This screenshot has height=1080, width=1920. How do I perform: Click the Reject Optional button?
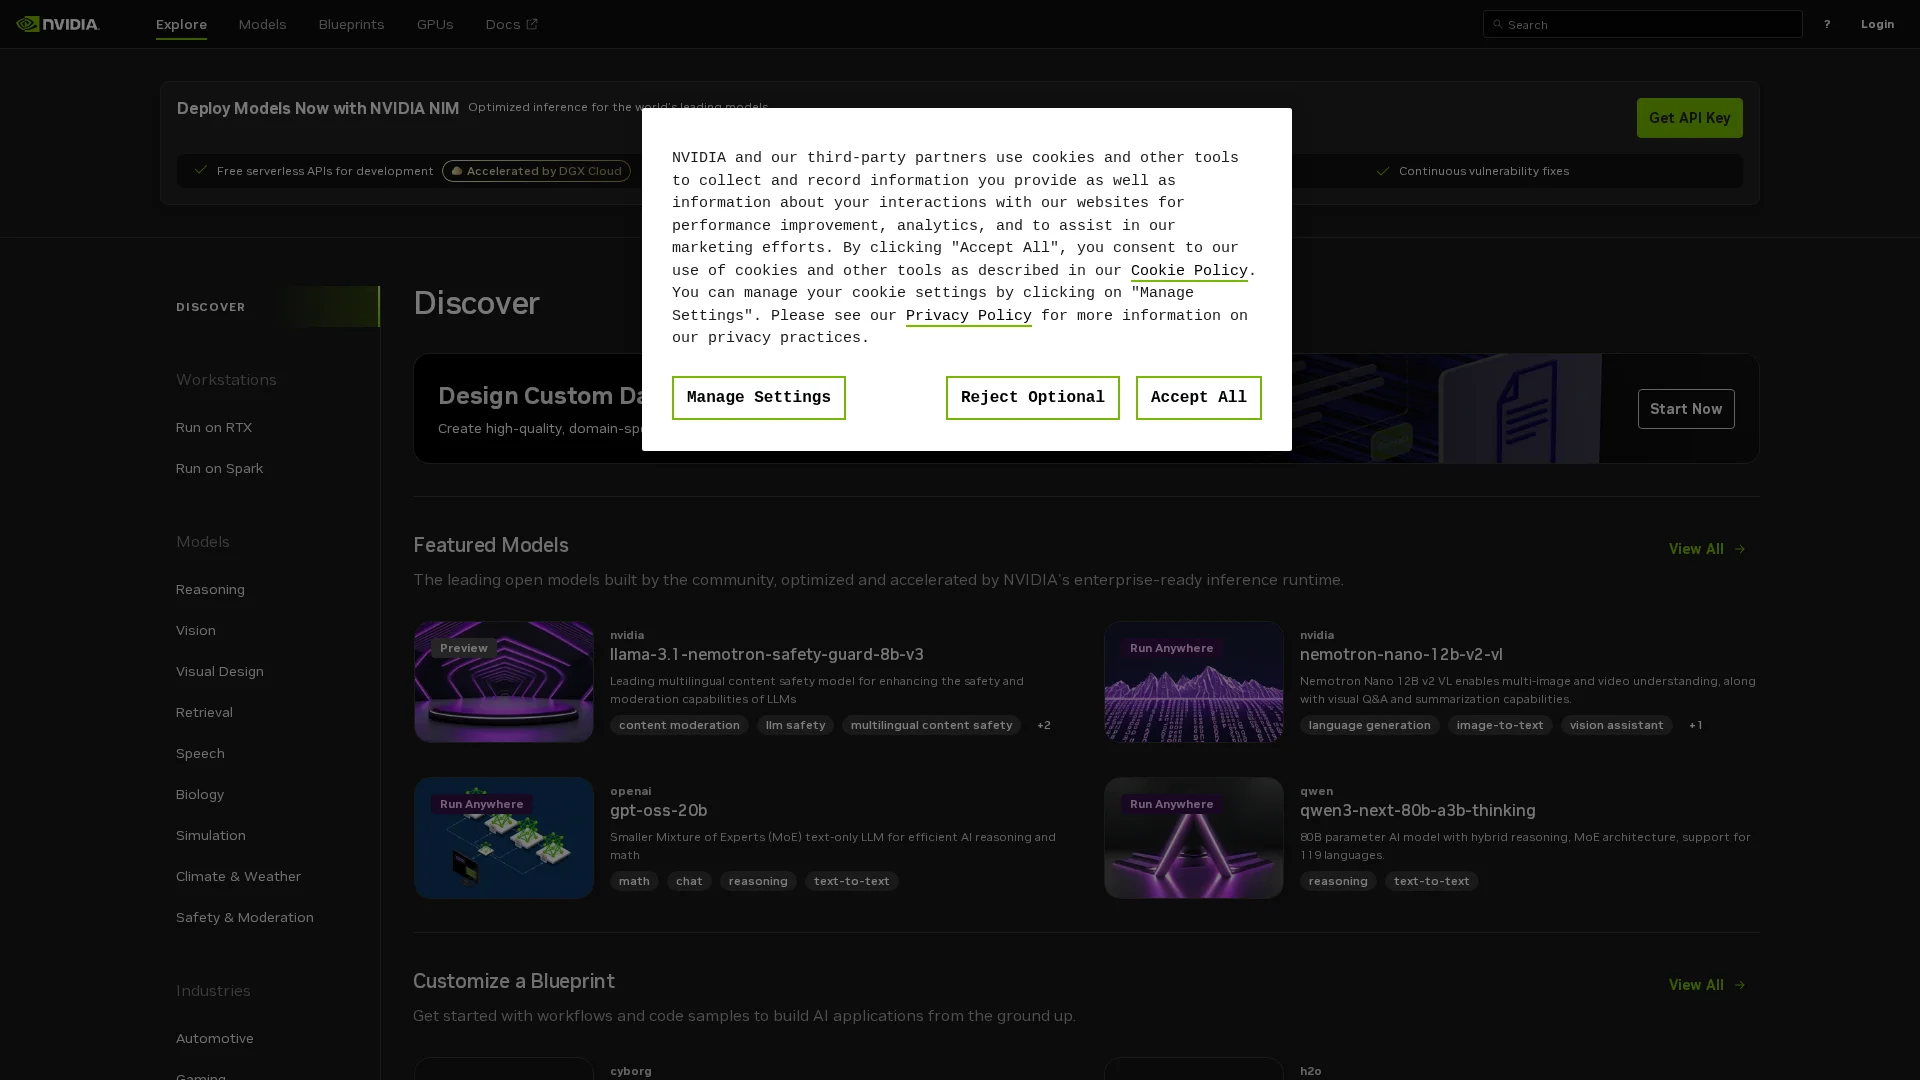tap(1032, 398)
